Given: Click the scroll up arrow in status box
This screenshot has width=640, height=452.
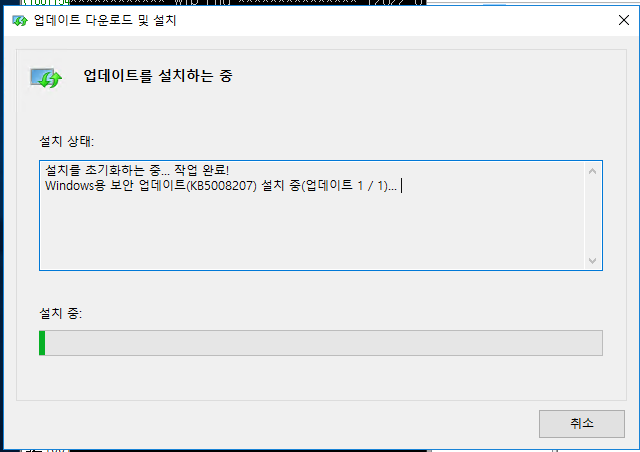Looking at the screenshot, I should tap(593, 171).
